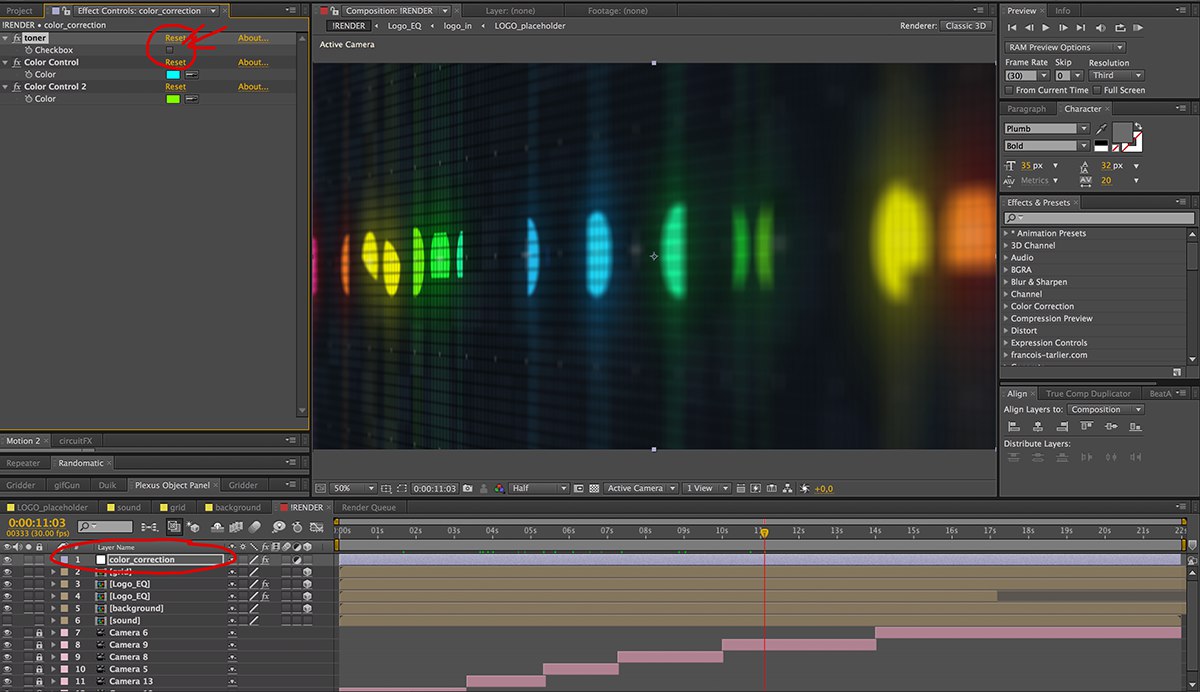Click the Play button in the Preview panel
1200x692 pixels.
1045,28
